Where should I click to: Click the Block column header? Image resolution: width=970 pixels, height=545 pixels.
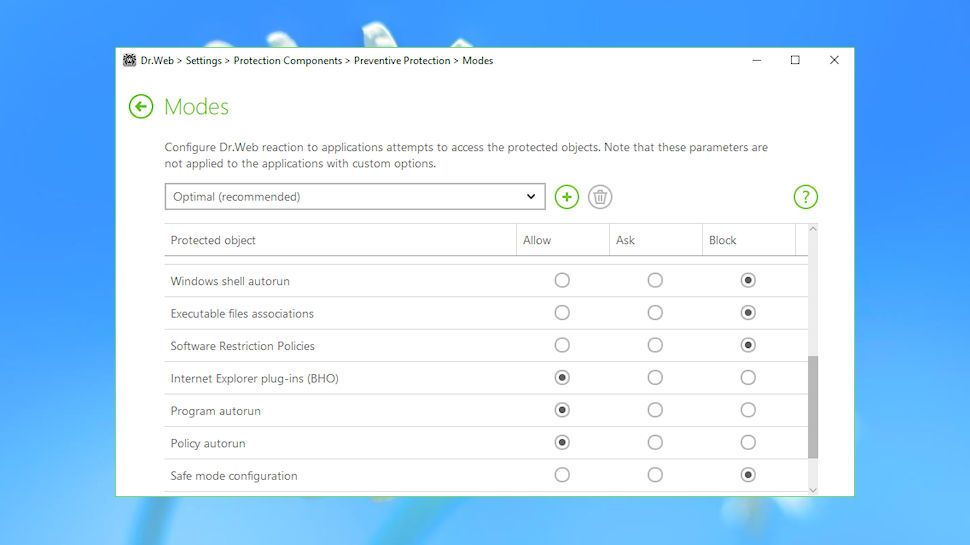pos(749,240)
